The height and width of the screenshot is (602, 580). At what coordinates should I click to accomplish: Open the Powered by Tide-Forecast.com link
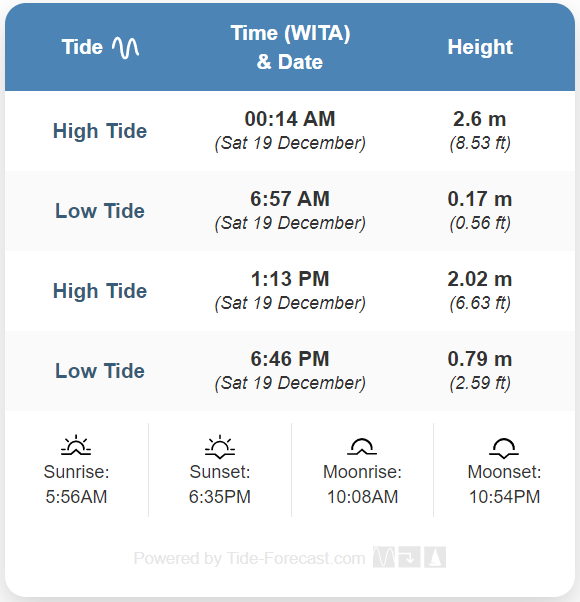click(x=249, y=558)
